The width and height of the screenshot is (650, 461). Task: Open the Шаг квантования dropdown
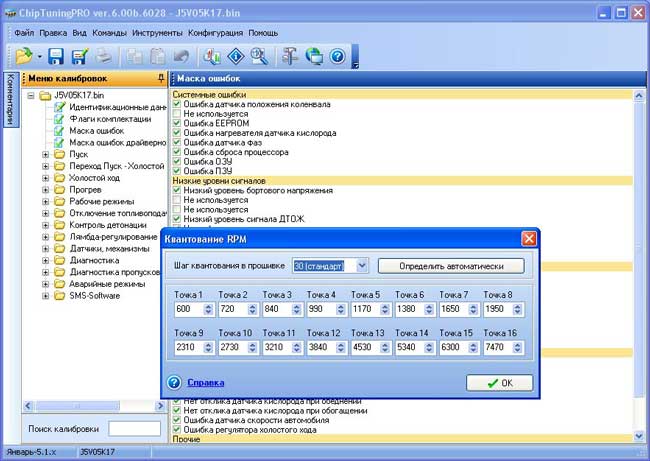(x=361, y=266)
